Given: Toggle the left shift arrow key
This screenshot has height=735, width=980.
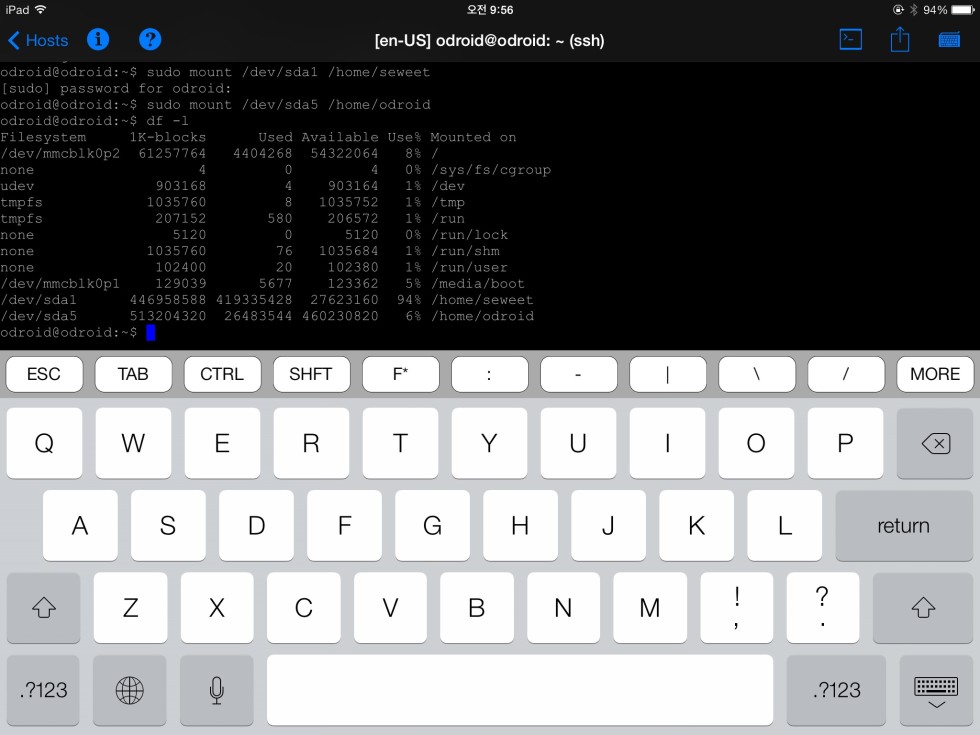Looking at the screenshot, I should [44, 608].
